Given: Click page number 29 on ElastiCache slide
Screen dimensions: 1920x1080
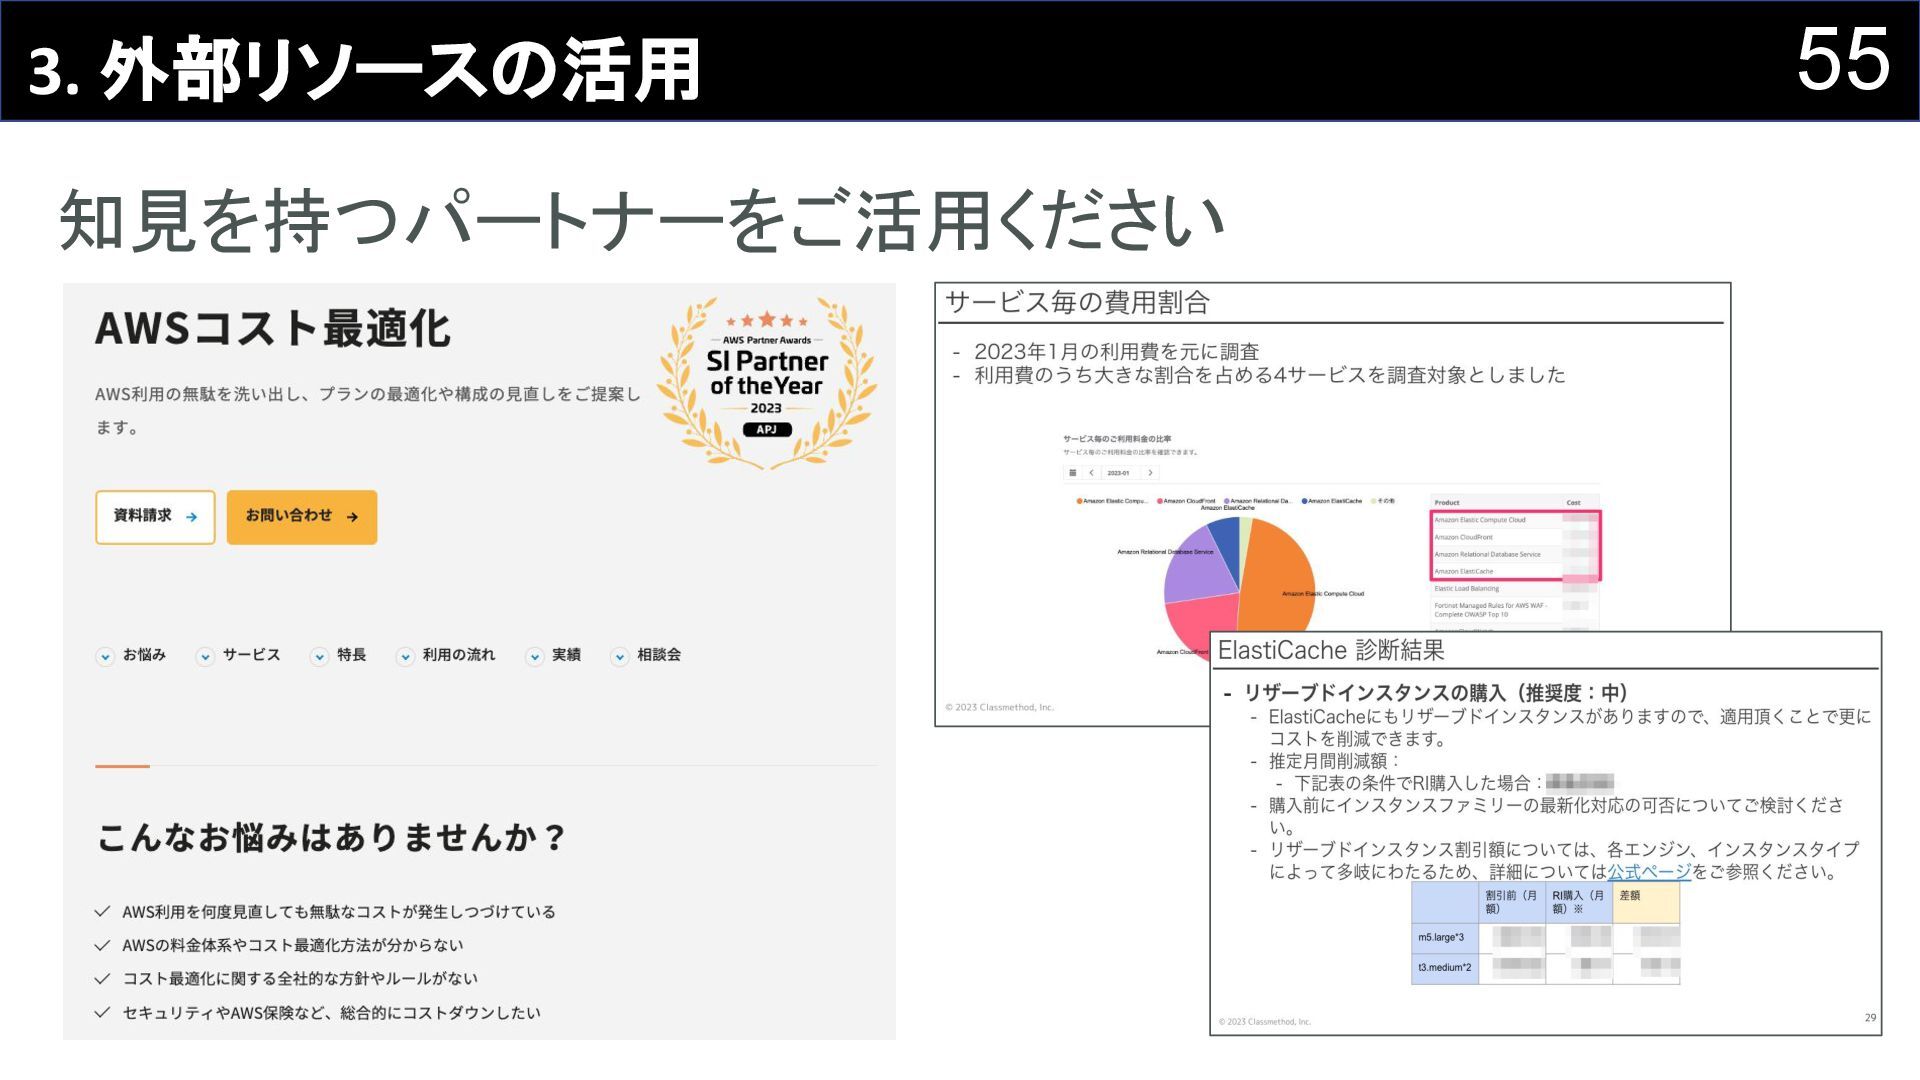Looking at the screenshot, I should [x=1870, y=1018].
